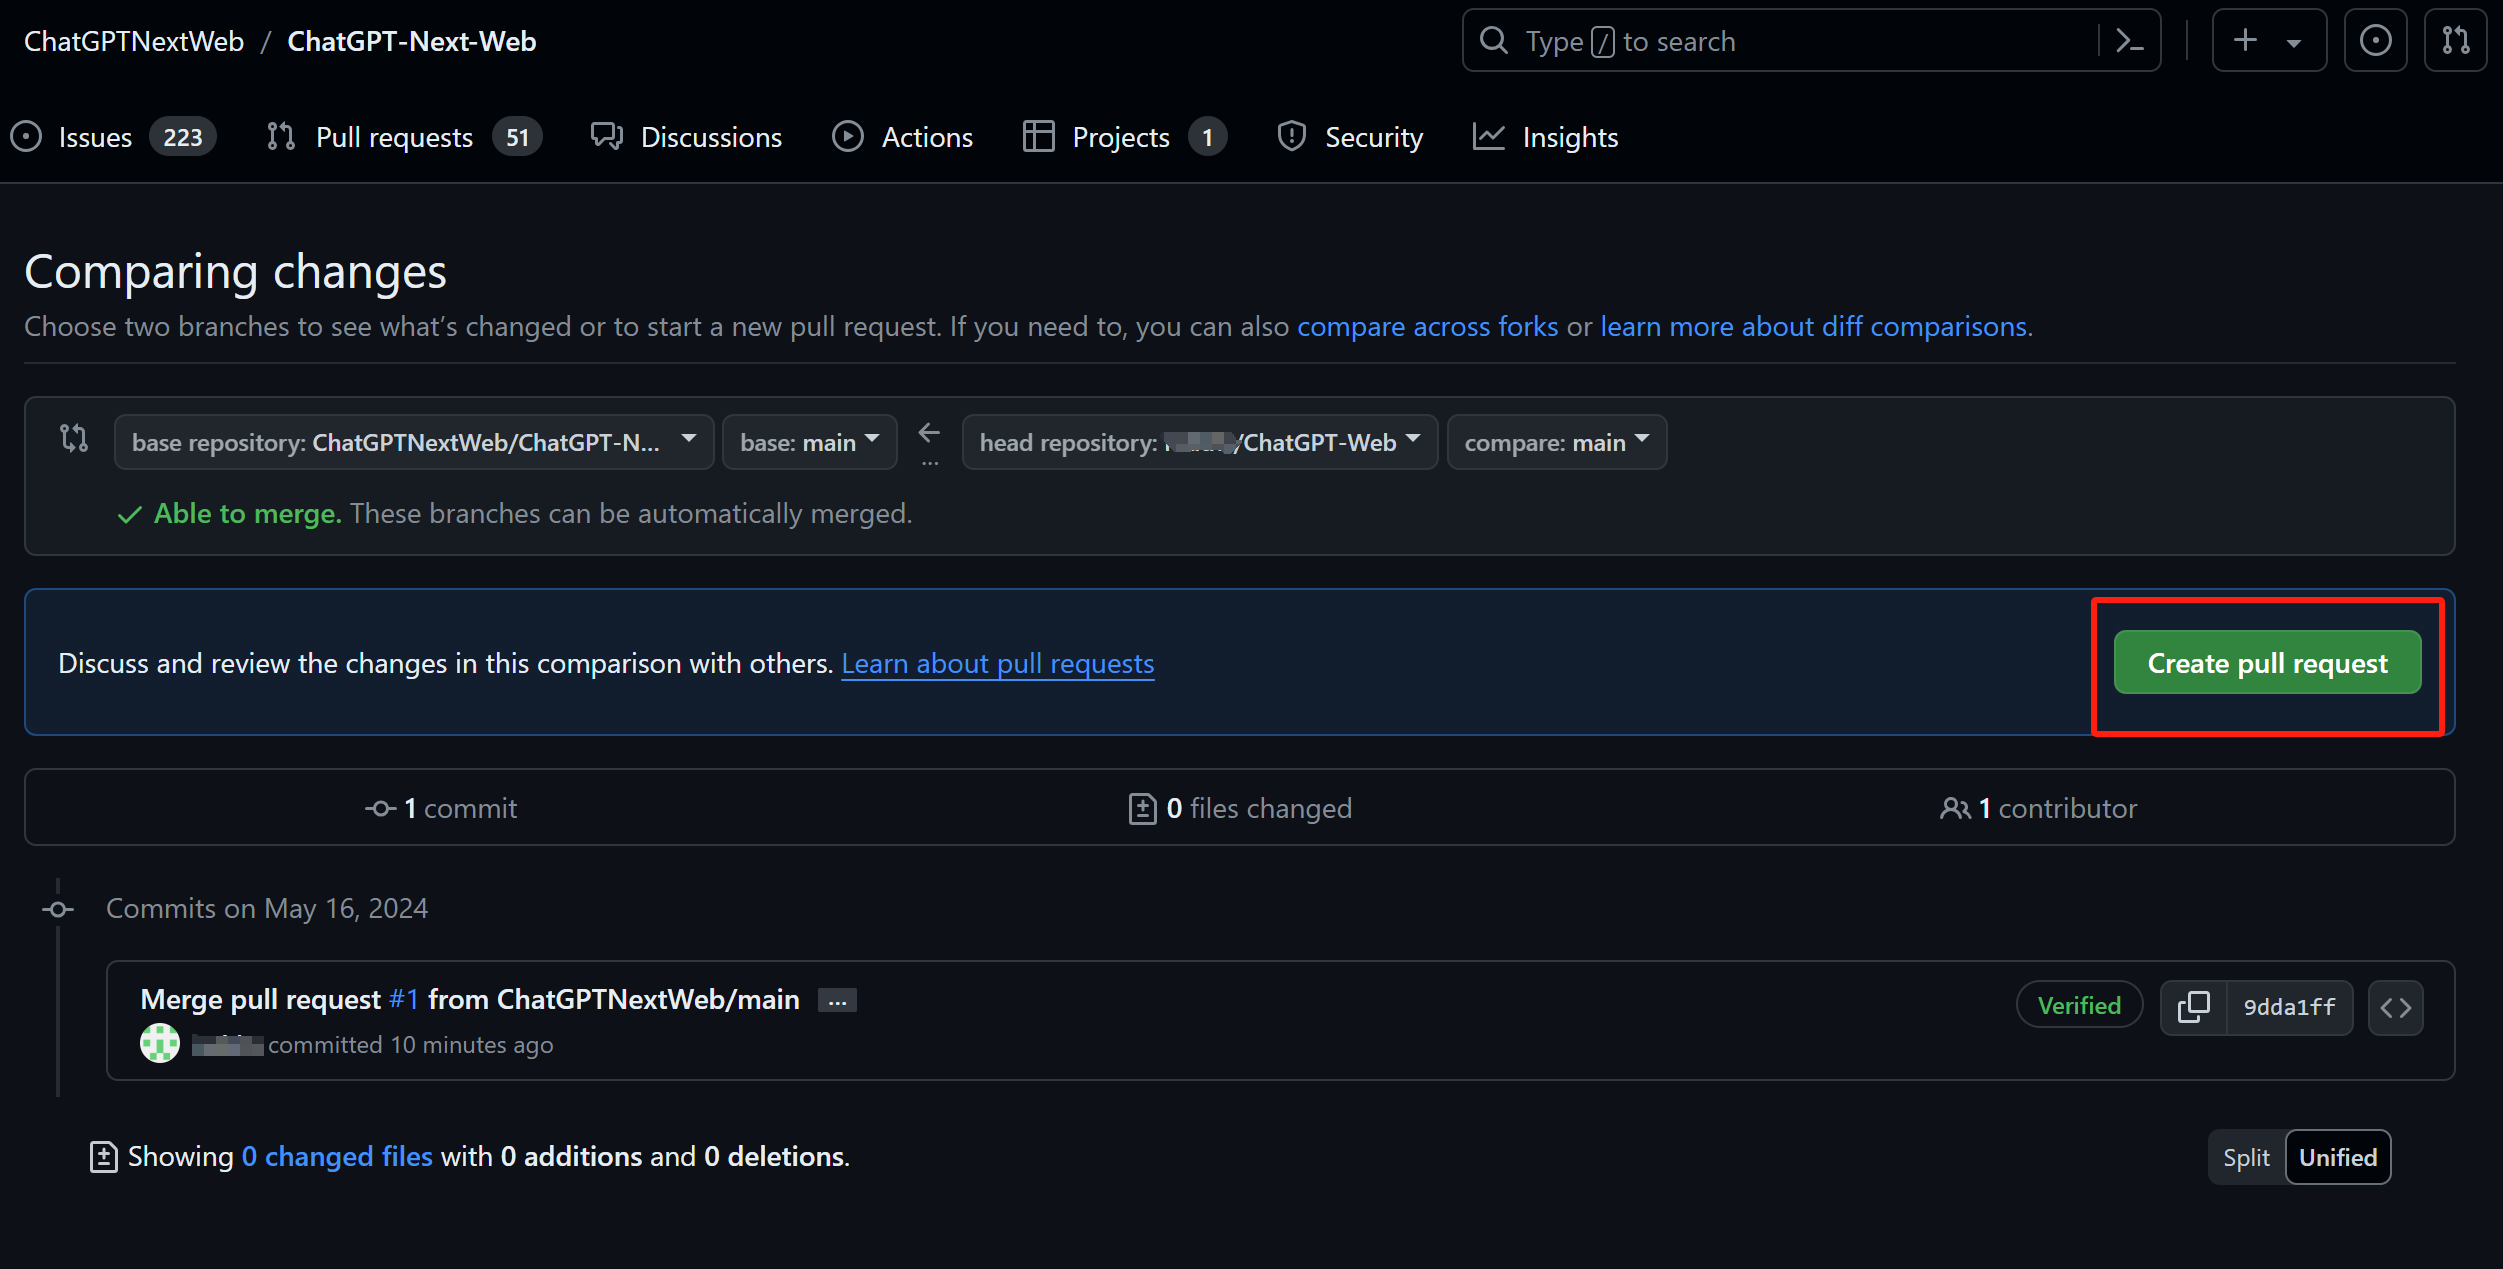This screenshot has height=1269, width=2503.
Task: Follow the compare across forks link
Action: coord(1427,327)
